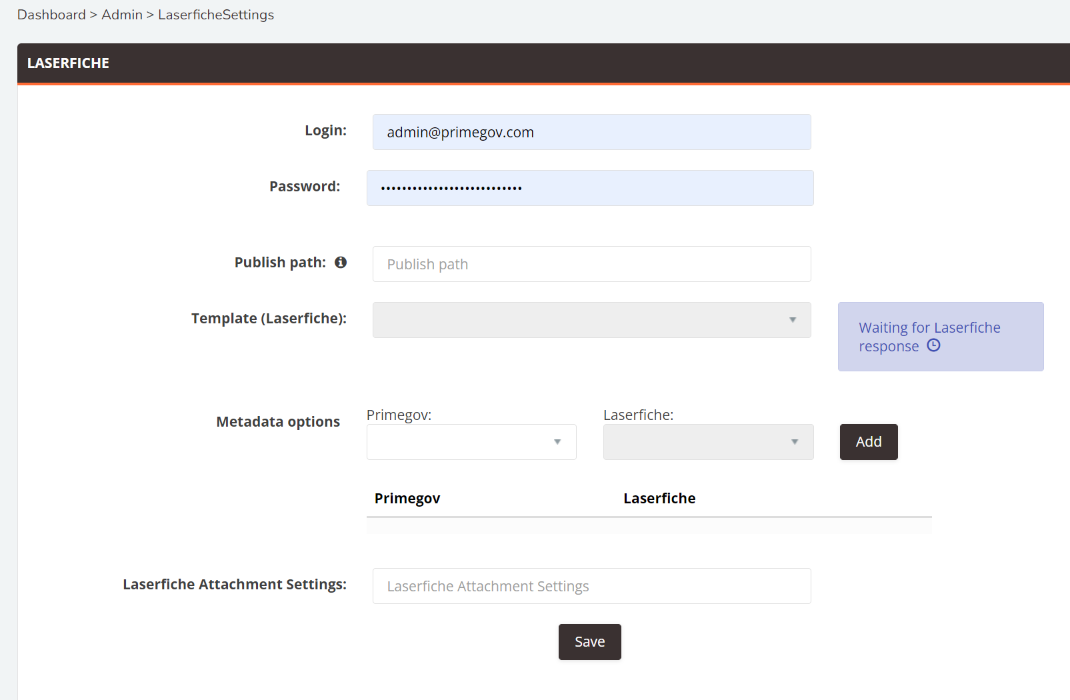Viewport: 1070px width, 700px height.
Task: Click the Publish path: label
Action: (280, 262)
